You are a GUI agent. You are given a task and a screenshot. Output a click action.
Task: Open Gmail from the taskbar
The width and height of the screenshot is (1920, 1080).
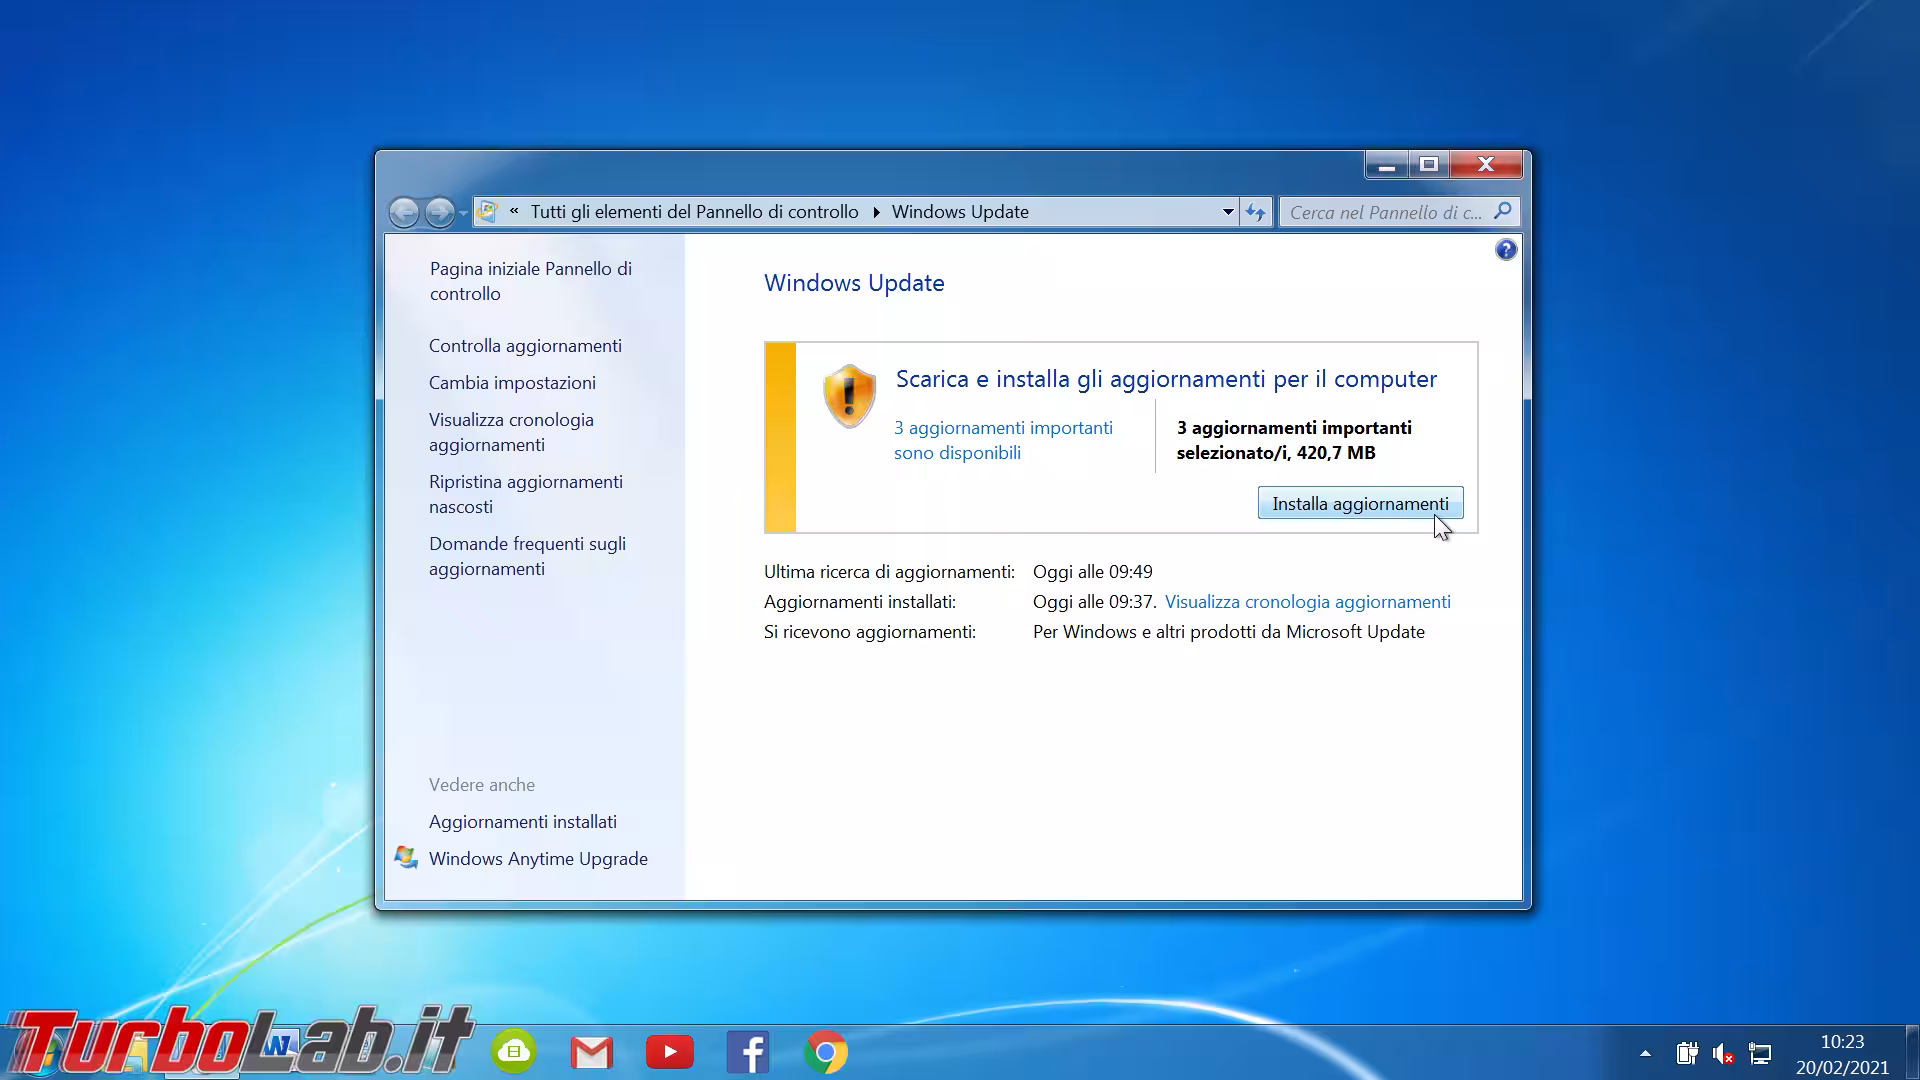pos(592,1052)
